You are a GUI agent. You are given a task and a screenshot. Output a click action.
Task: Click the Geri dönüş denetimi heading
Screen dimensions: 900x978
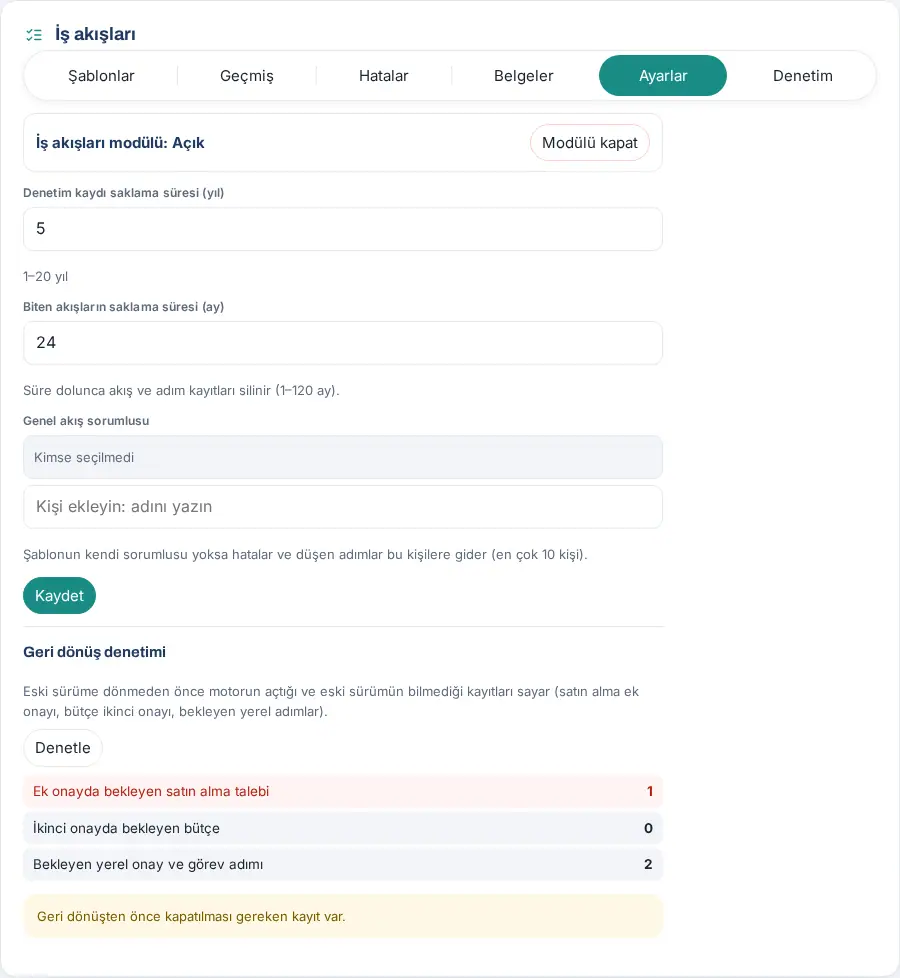point(95,652)
